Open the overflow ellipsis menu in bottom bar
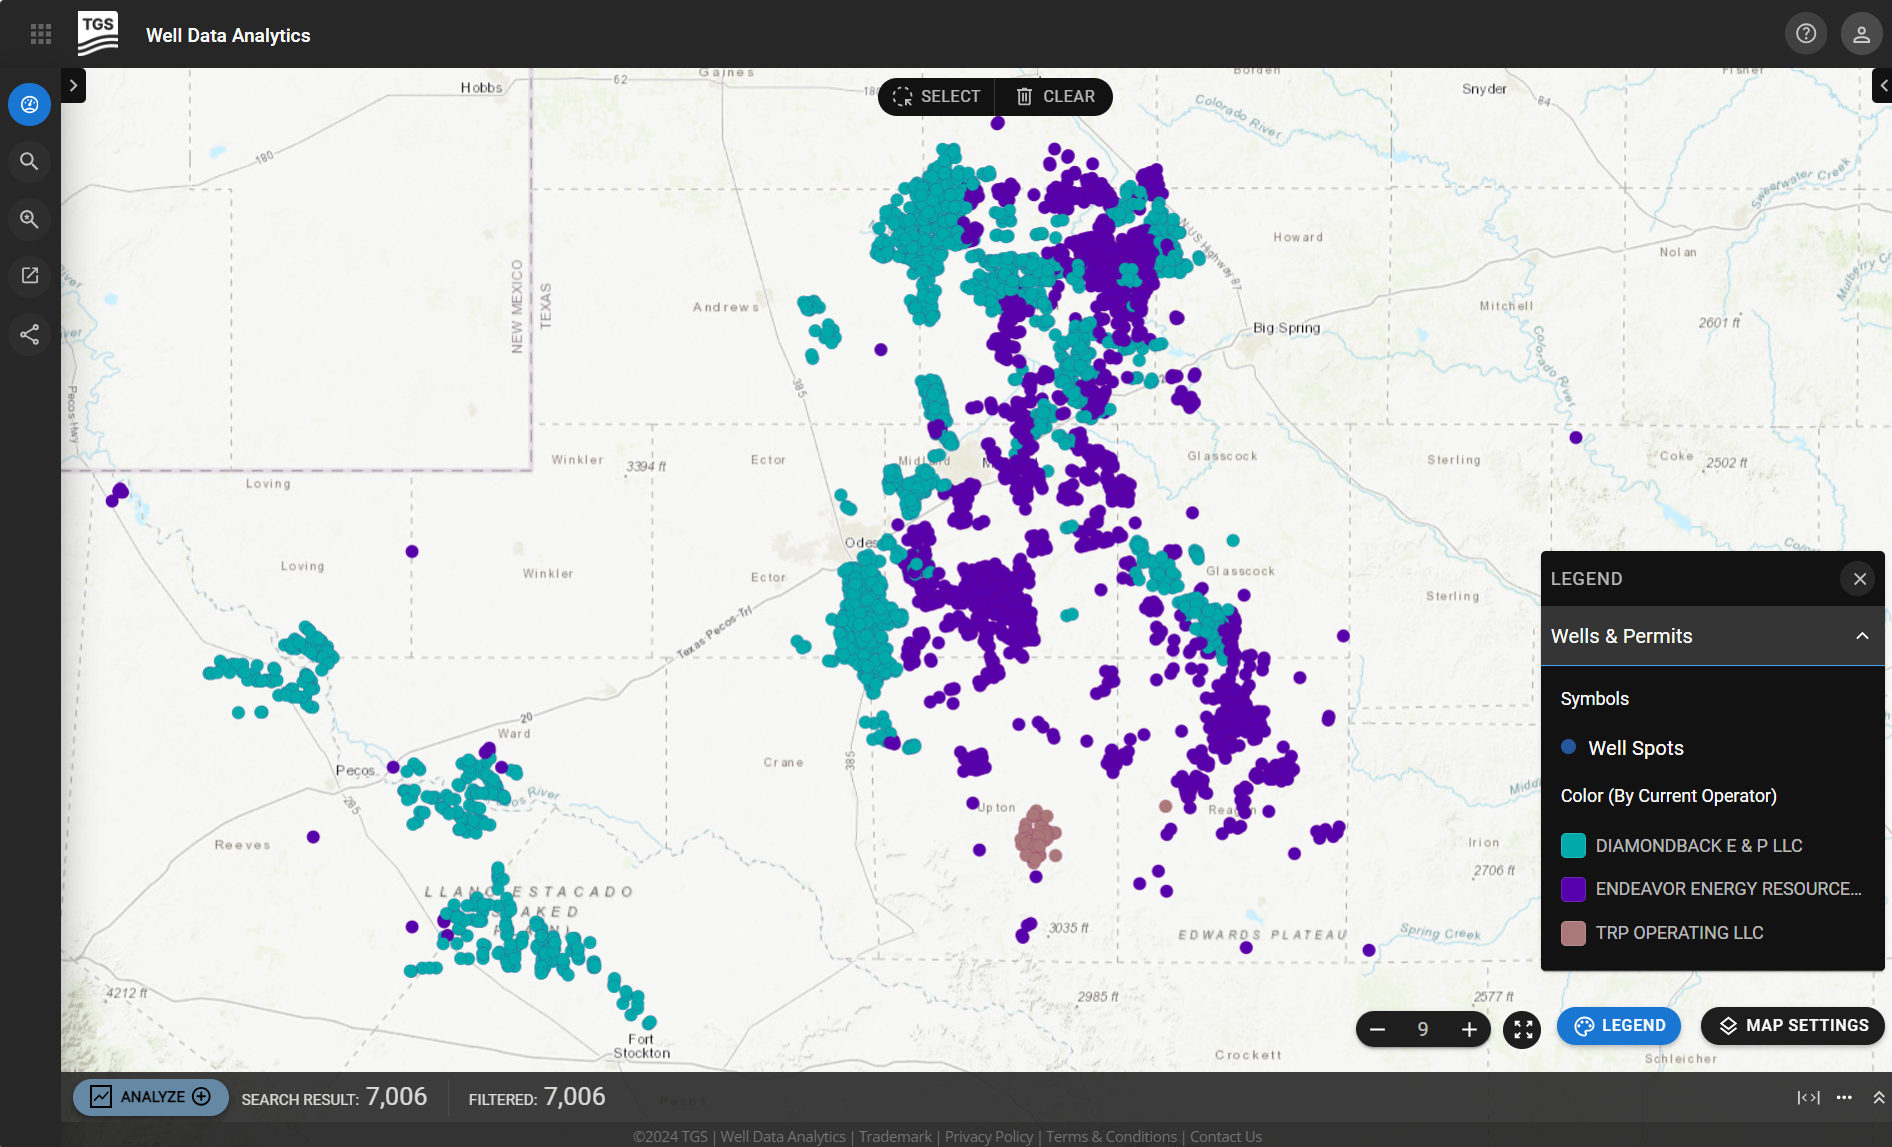1892x1147 pixels. pos(1845,1097)
